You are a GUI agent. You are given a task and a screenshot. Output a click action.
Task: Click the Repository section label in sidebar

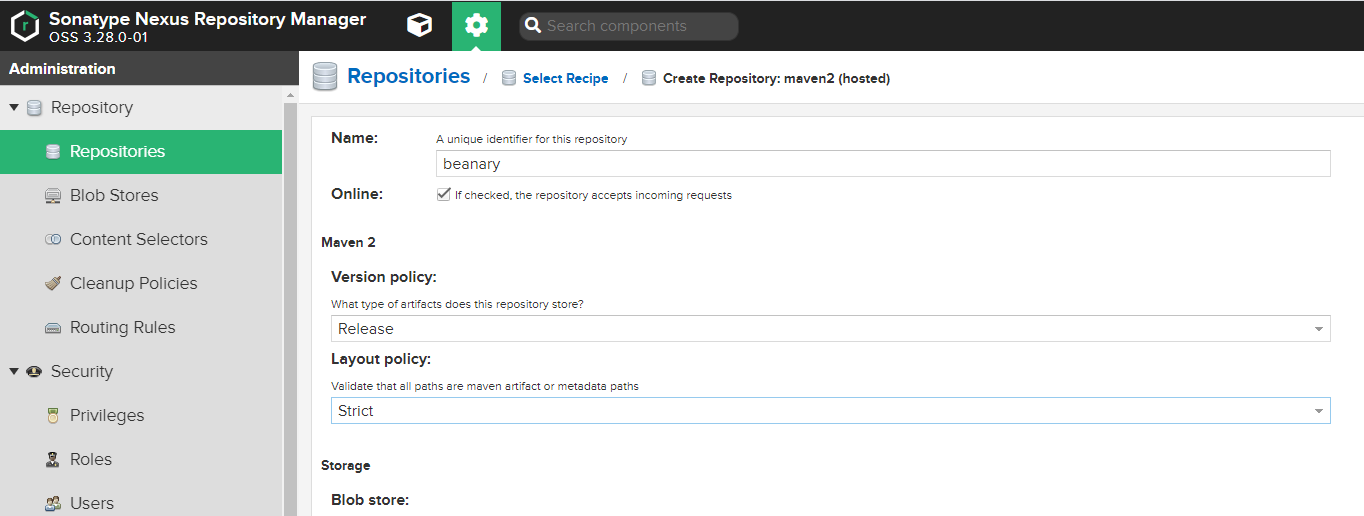pos(92,108)
